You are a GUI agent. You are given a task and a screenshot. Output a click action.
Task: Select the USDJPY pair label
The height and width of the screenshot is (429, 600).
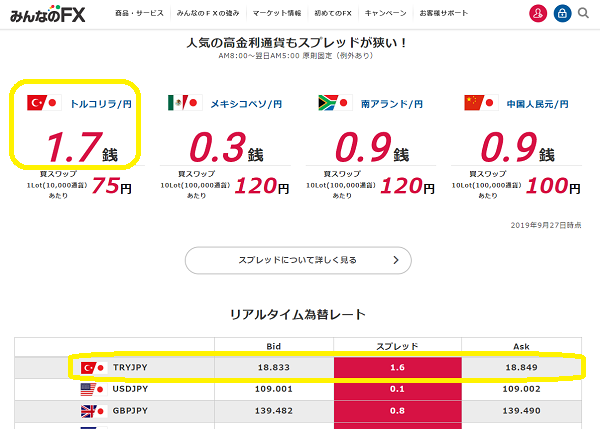(x=130, y=389)
